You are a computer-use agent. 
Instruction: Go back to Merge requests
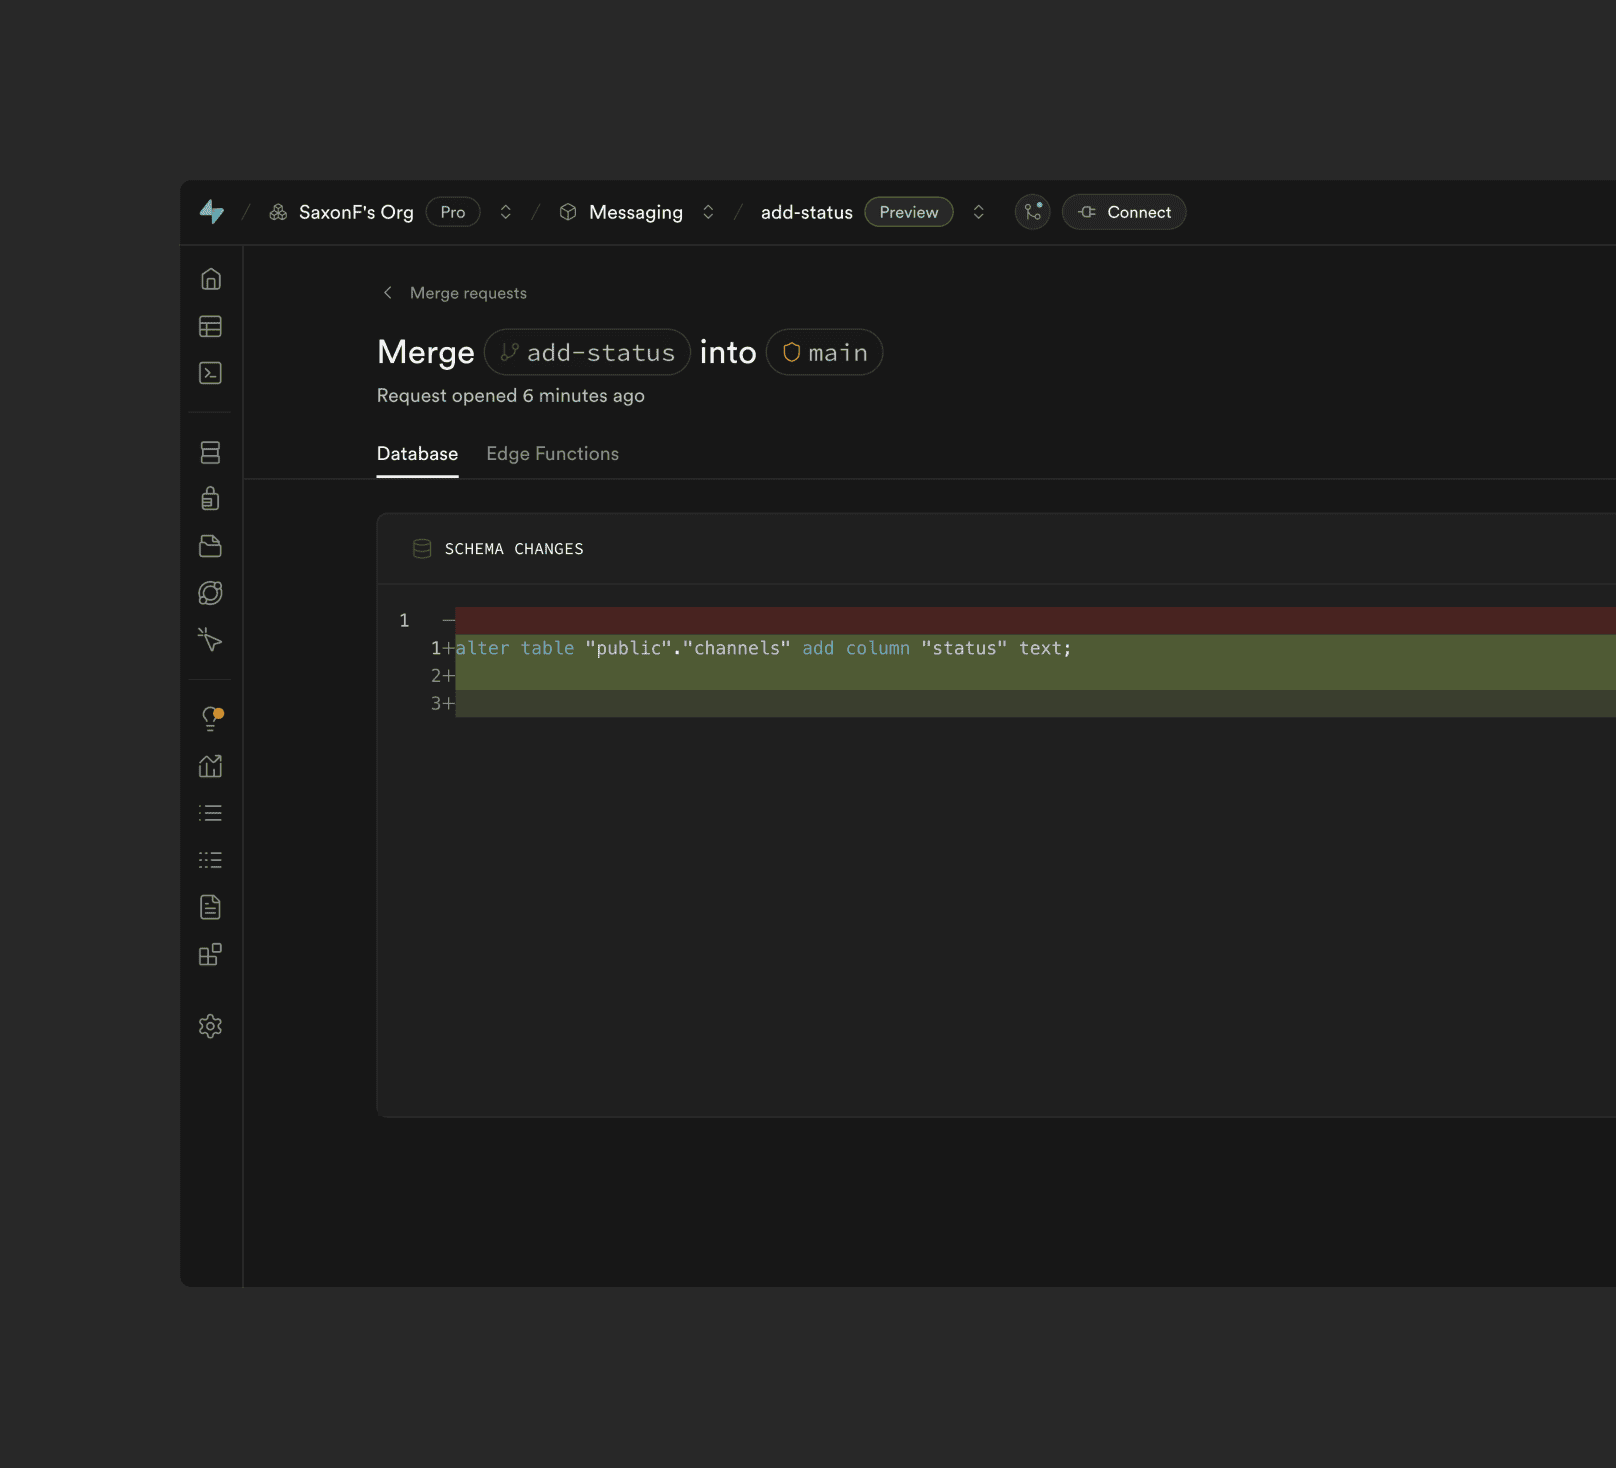coord(455,293)
